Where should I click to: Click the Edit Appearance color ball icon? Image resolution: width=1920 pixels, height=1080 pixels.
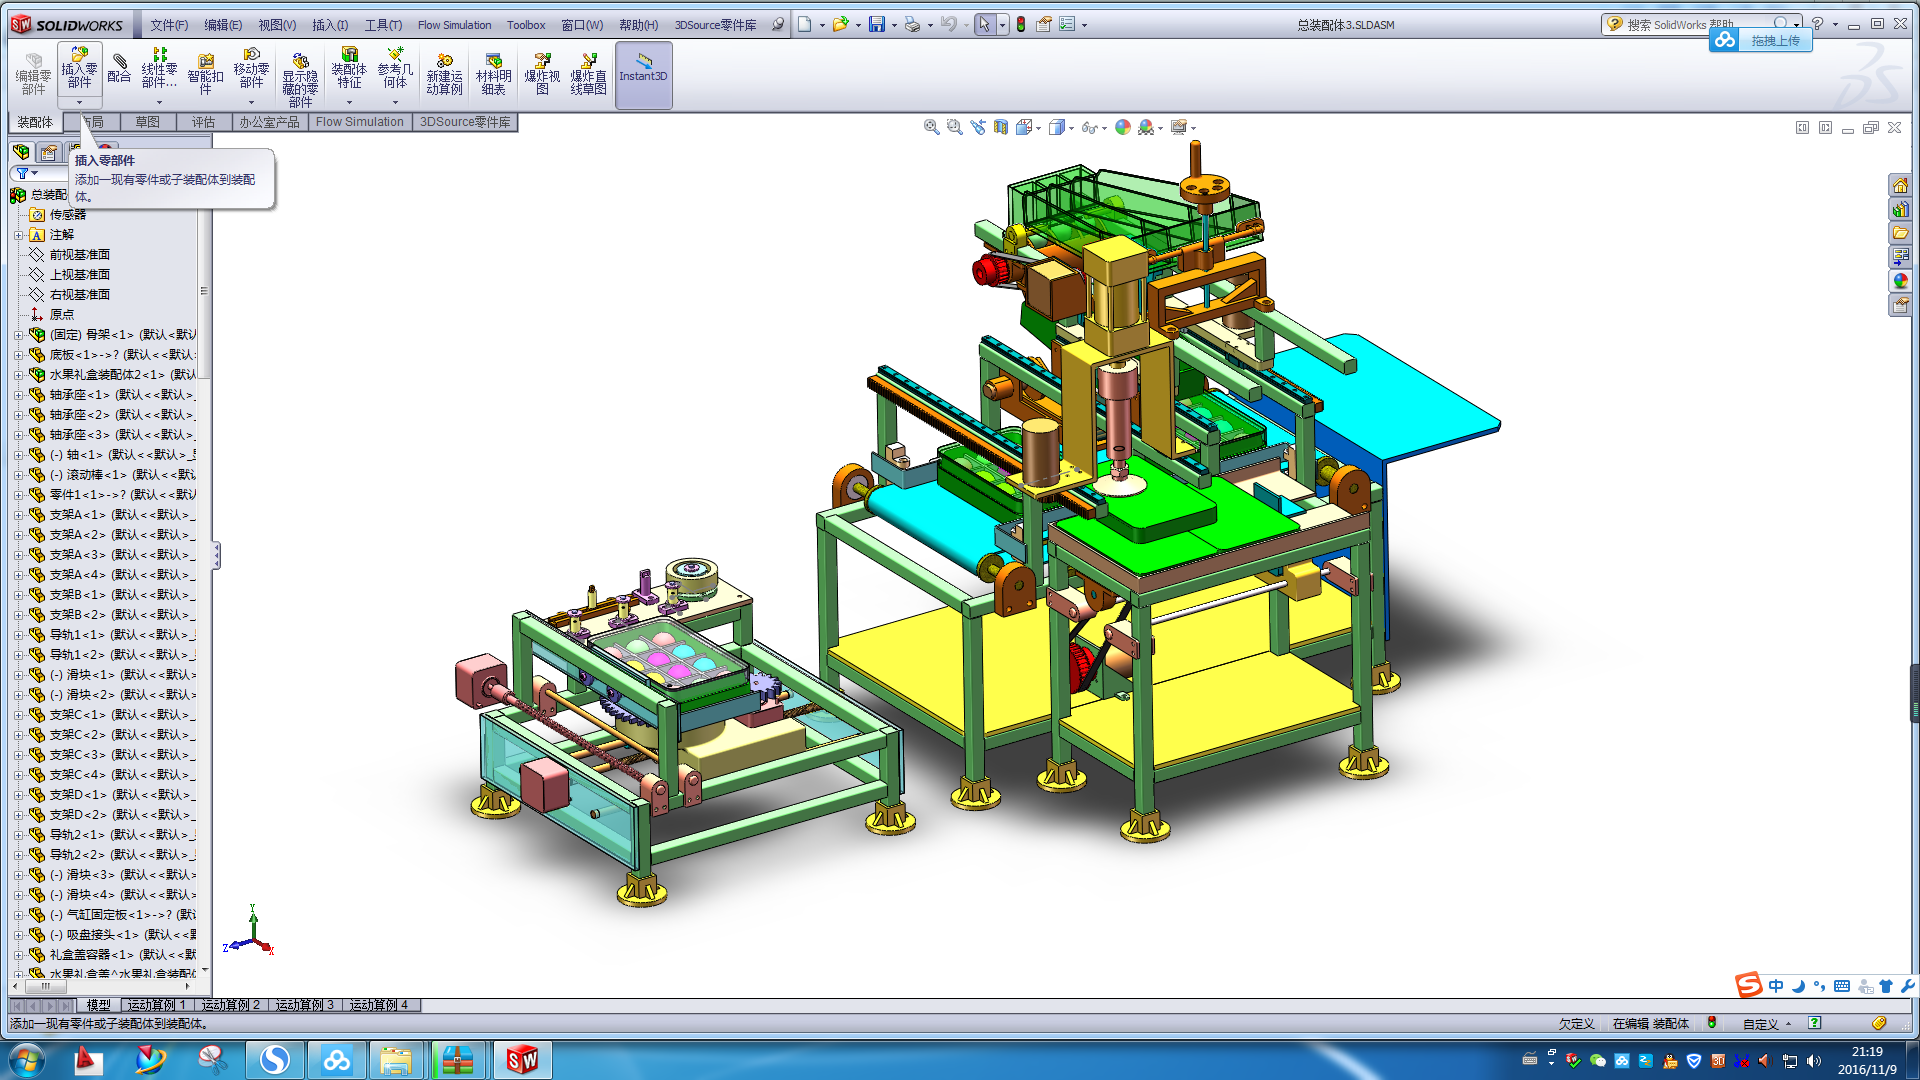(x=1122, y=127)
